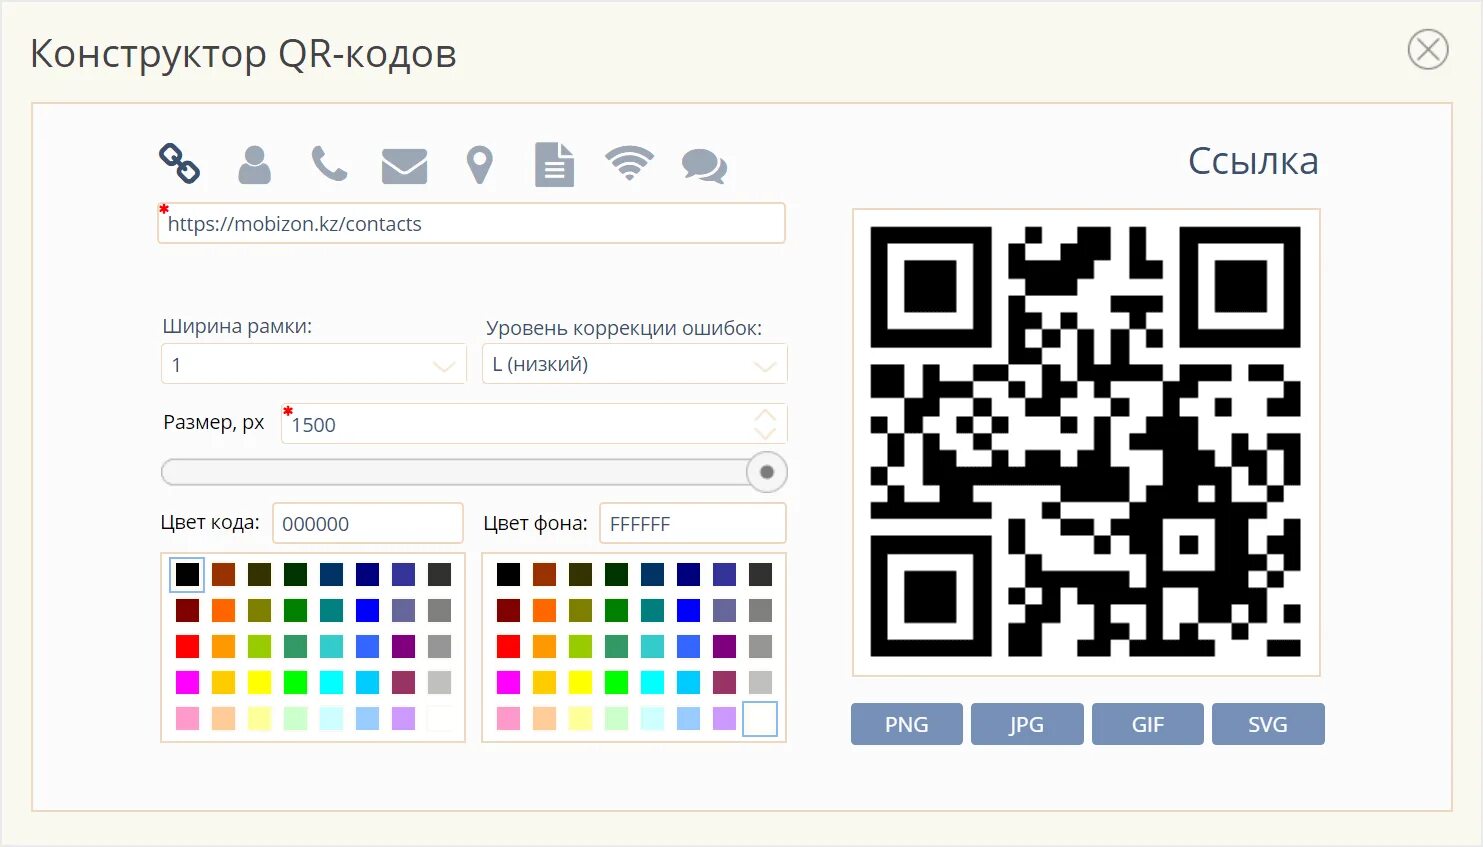Viewport: 1483px width, 847px height.
Task: Click the Размер px field showing 1500
Action: 534,424
